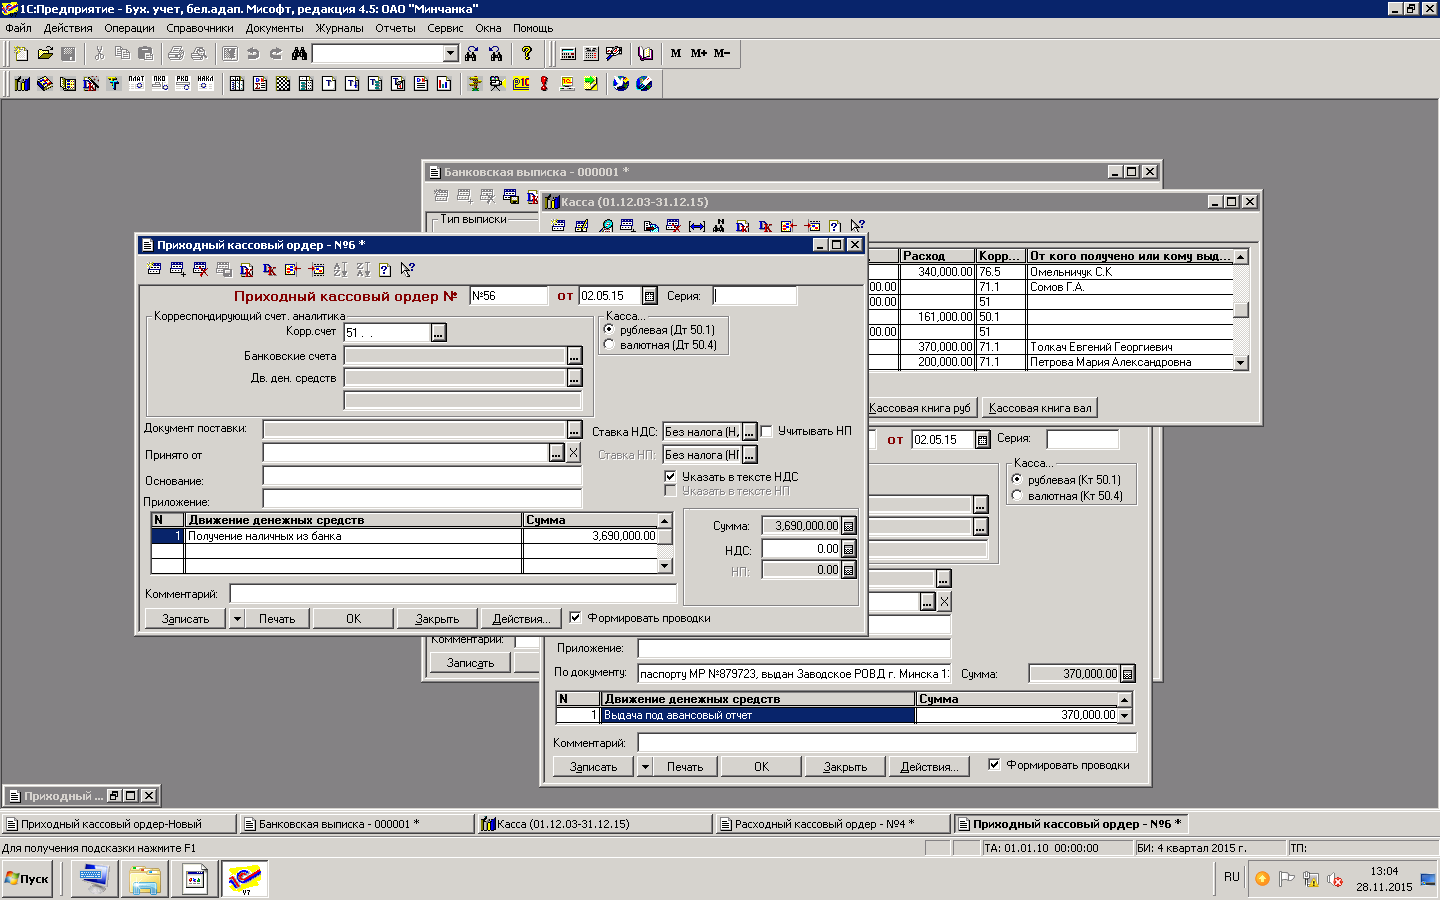Select рублевая (Кт 50.1) radio in Расходный ордер
1440x900 pixels.
pyautogui.click(x=1017, y=479)
